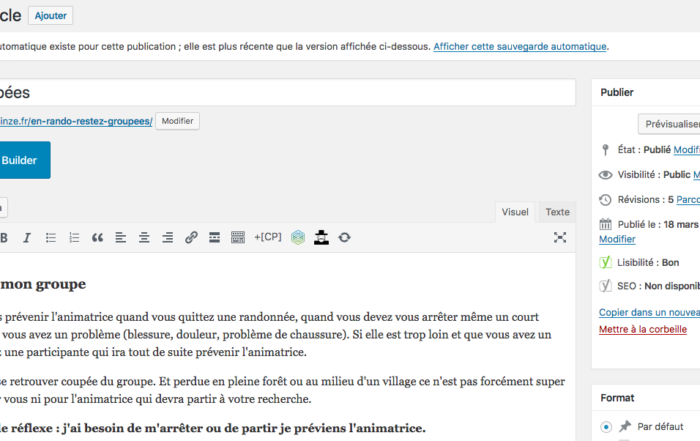Insert a bulleted list
Viewport: 700px width, 441px height.
point(51,237)
